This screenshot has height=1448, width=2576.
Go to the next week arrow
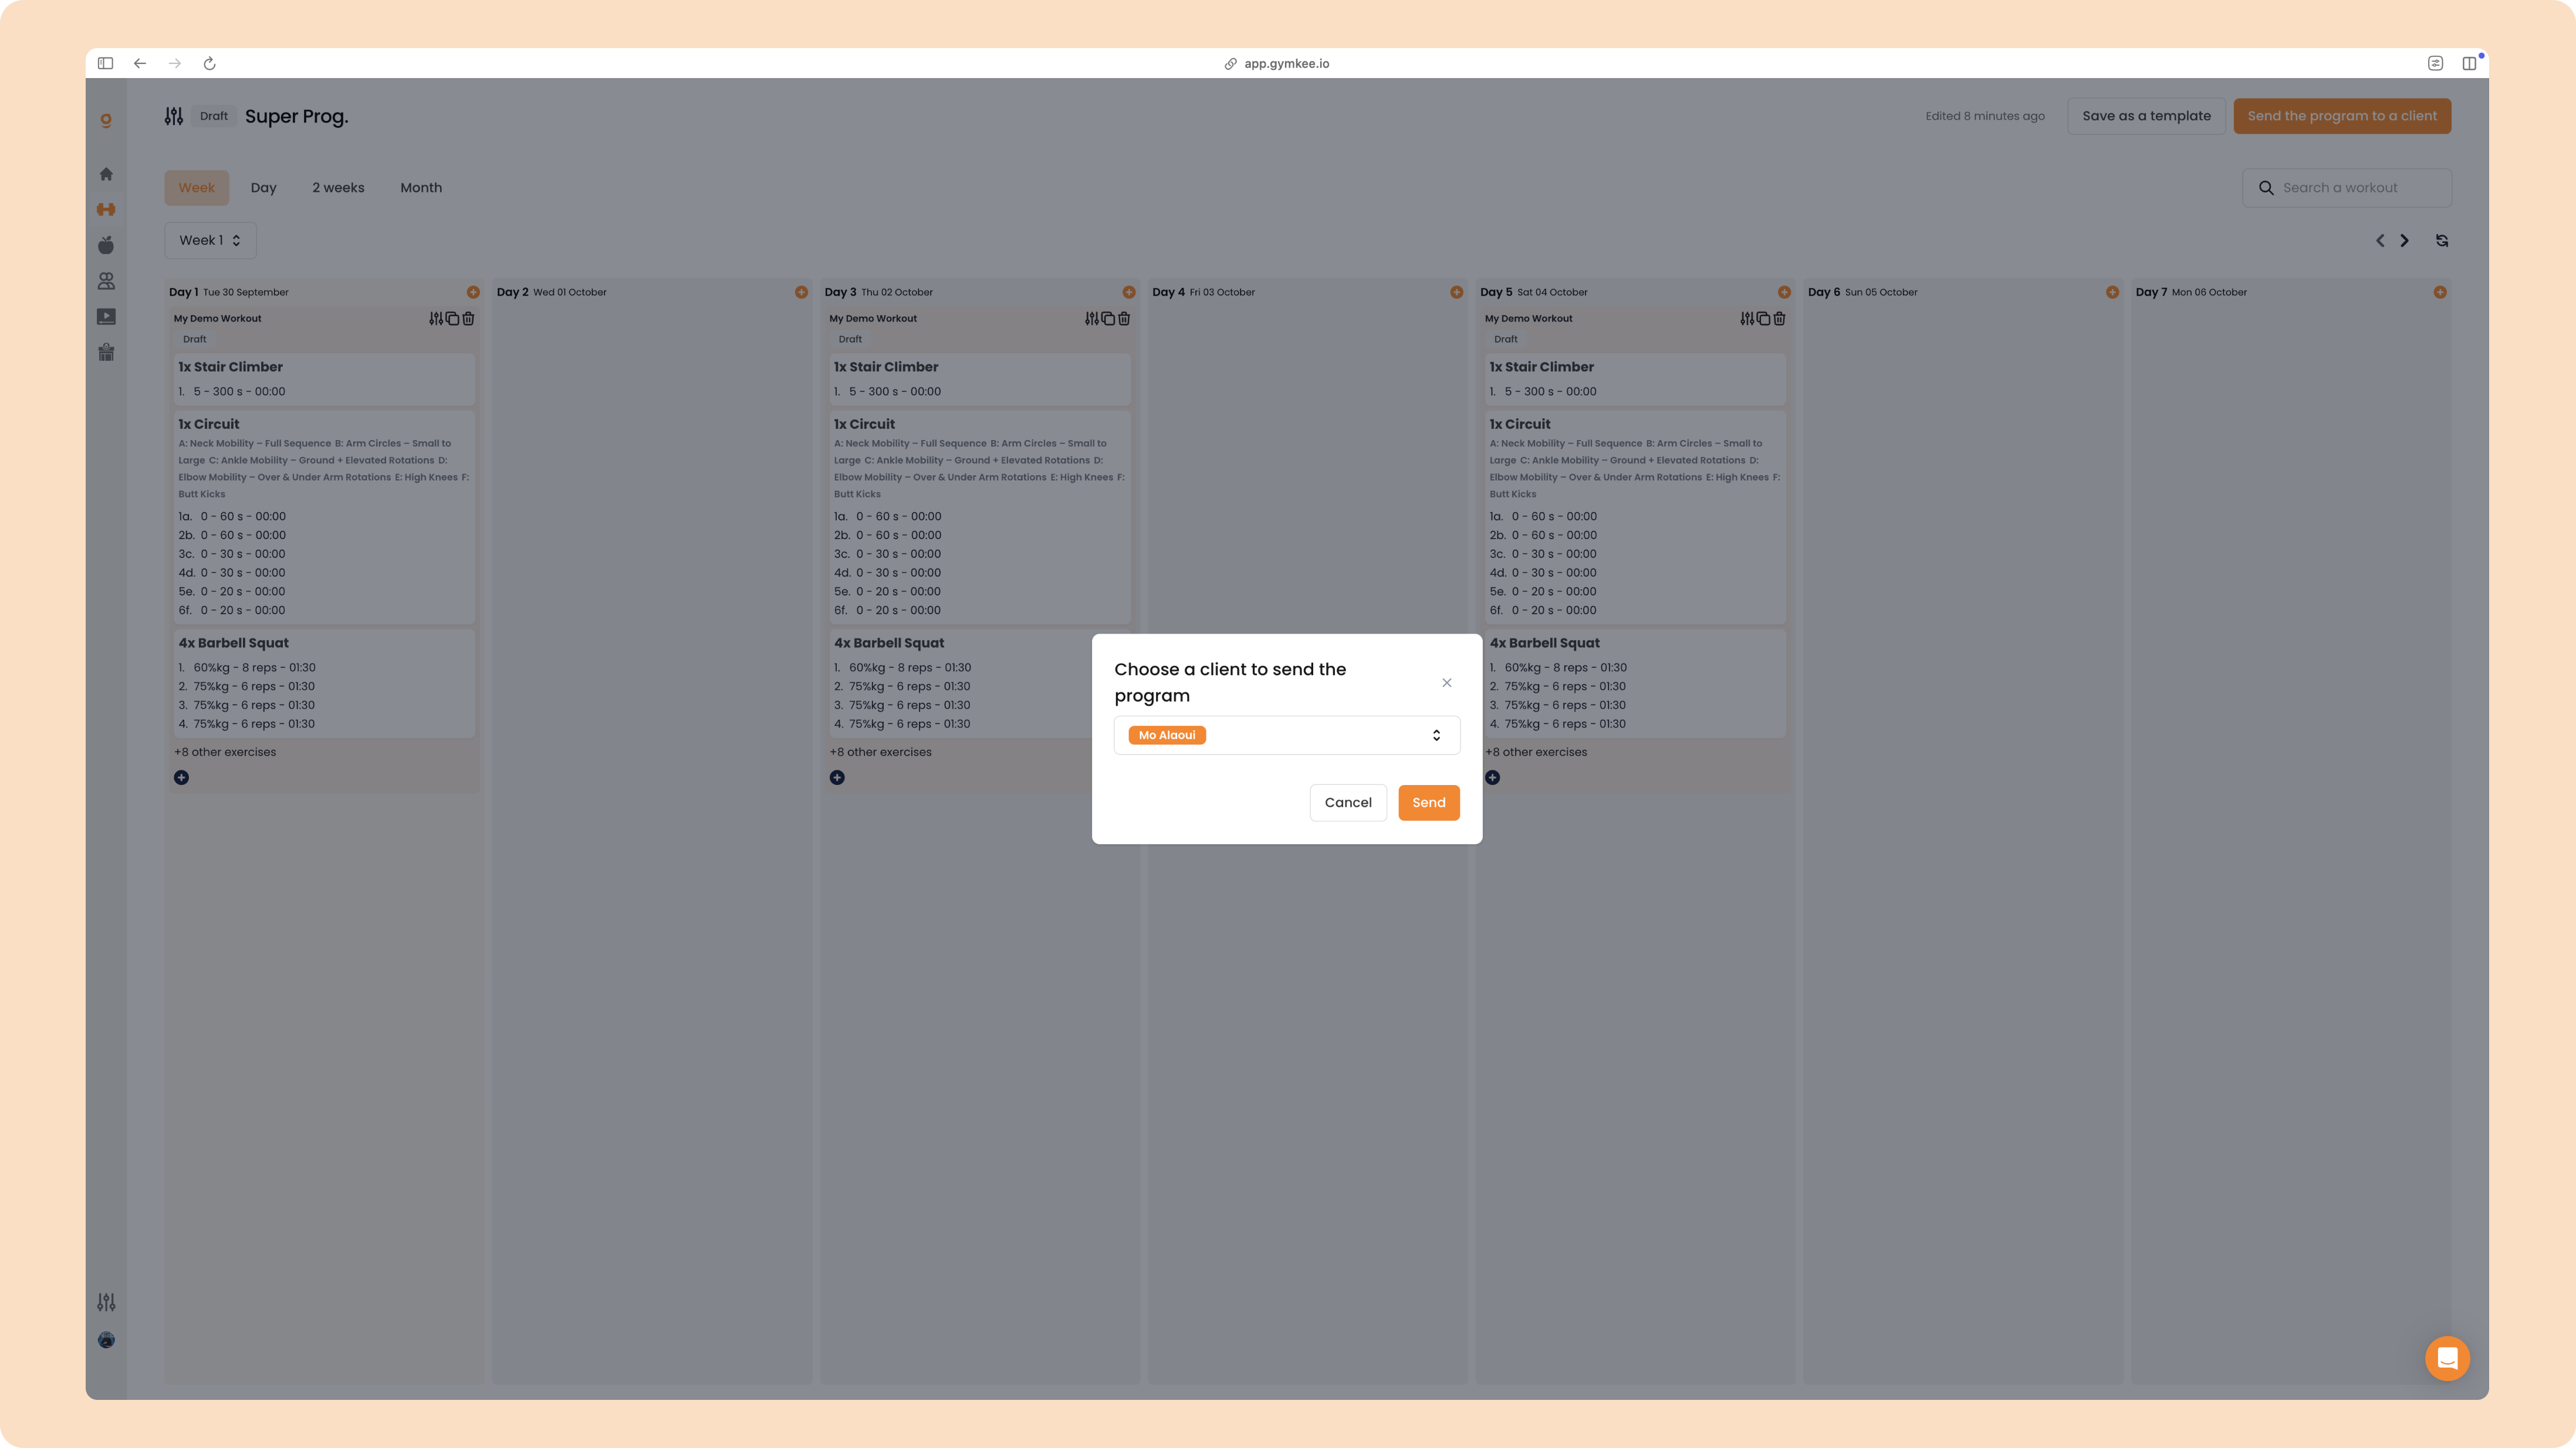2405,240
